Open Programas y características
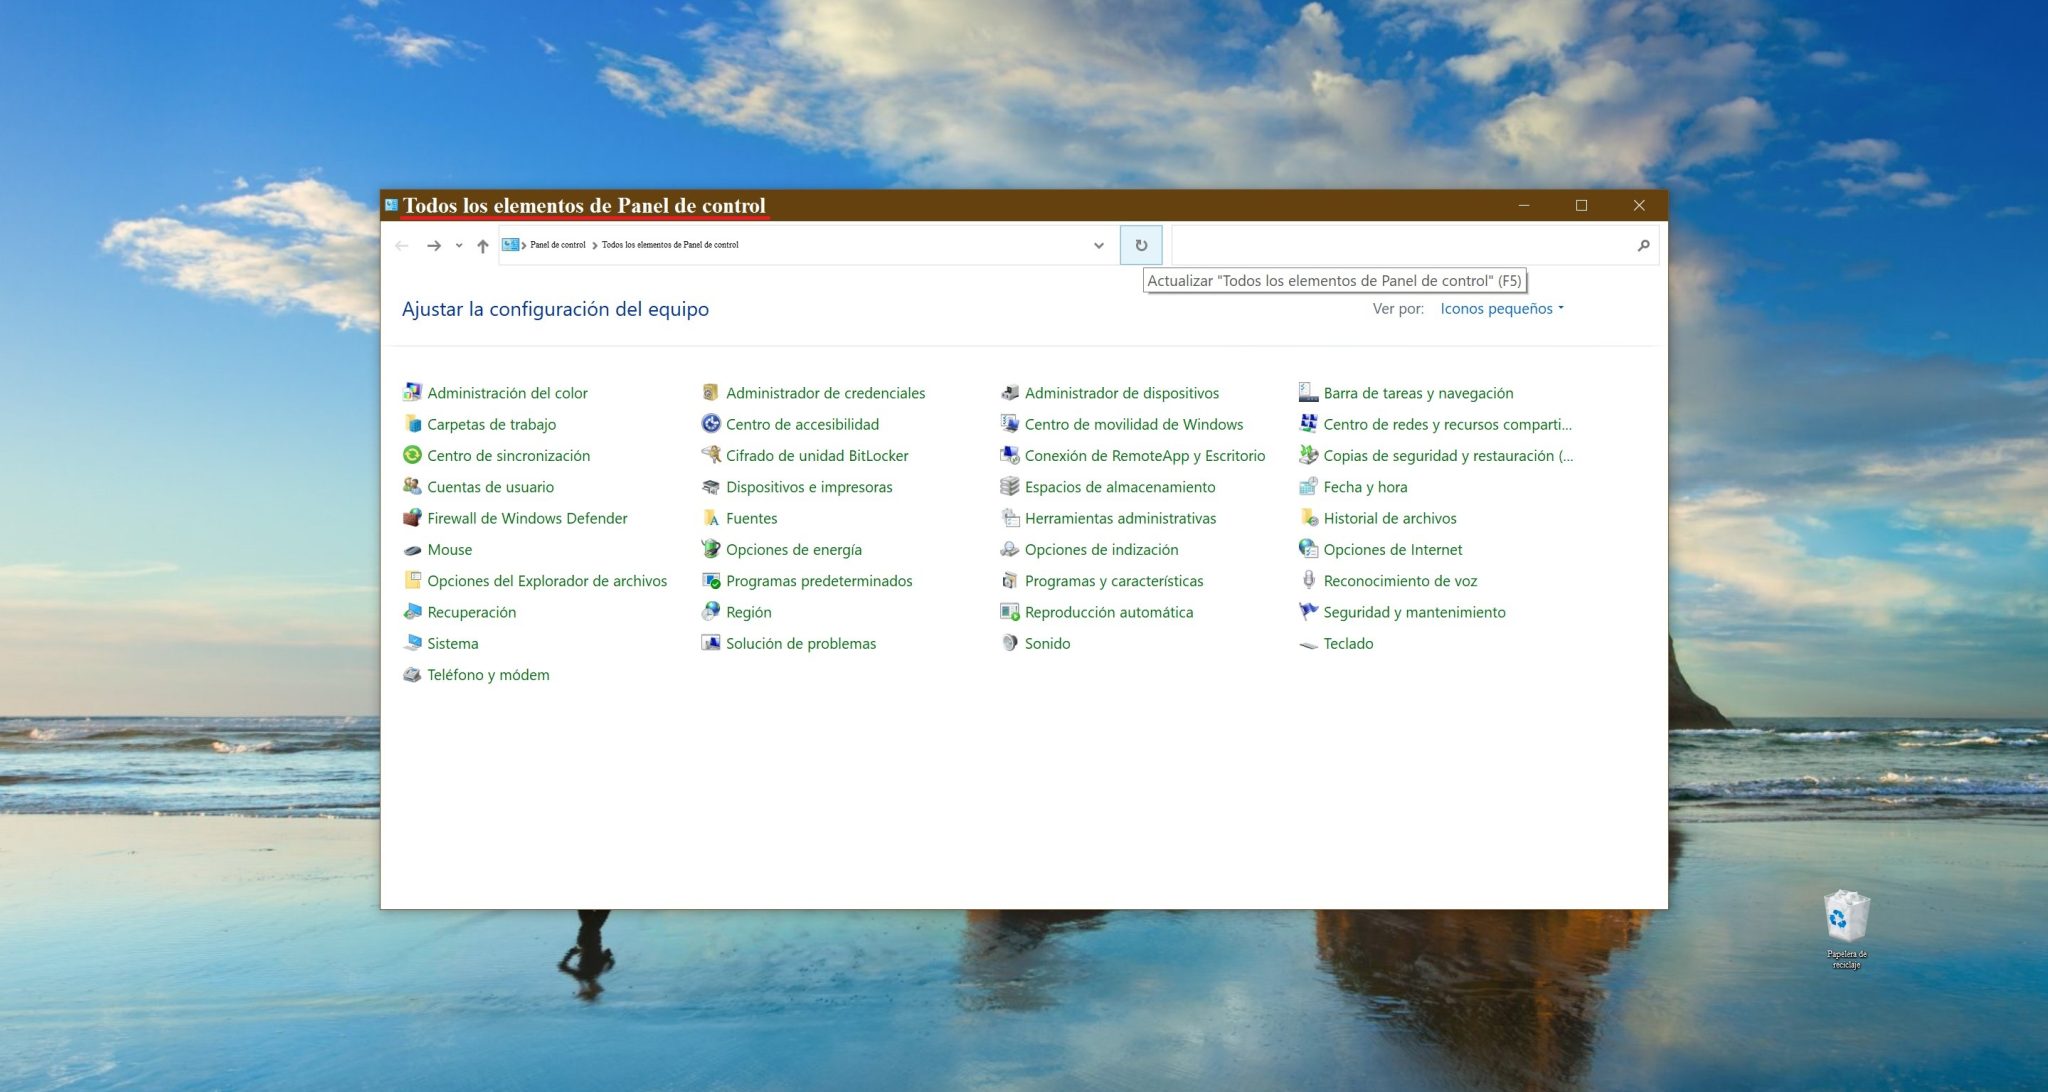The image size is (2048, 1092). click(x=1114, y=580)
